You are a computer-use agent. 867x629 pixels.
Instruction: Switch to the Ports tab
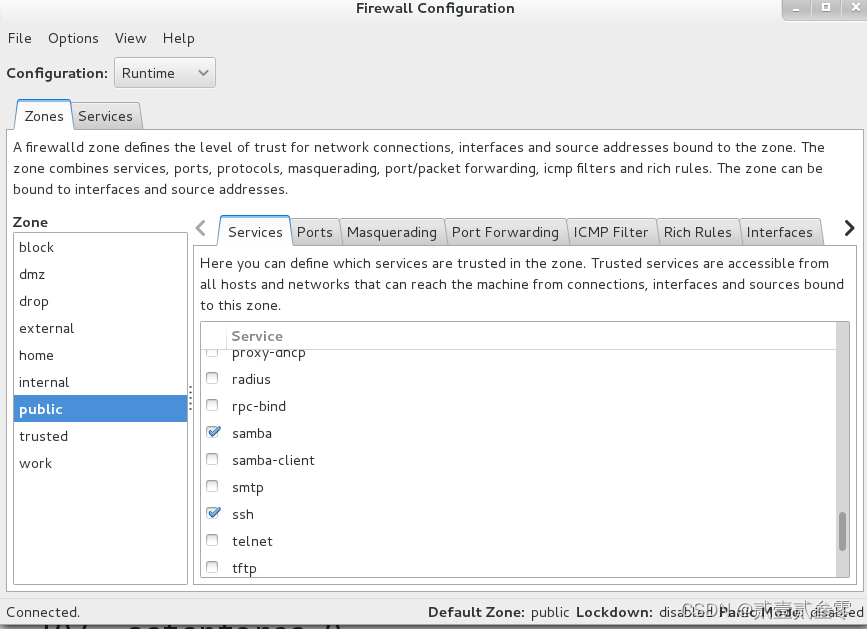[x=315, y=231]
